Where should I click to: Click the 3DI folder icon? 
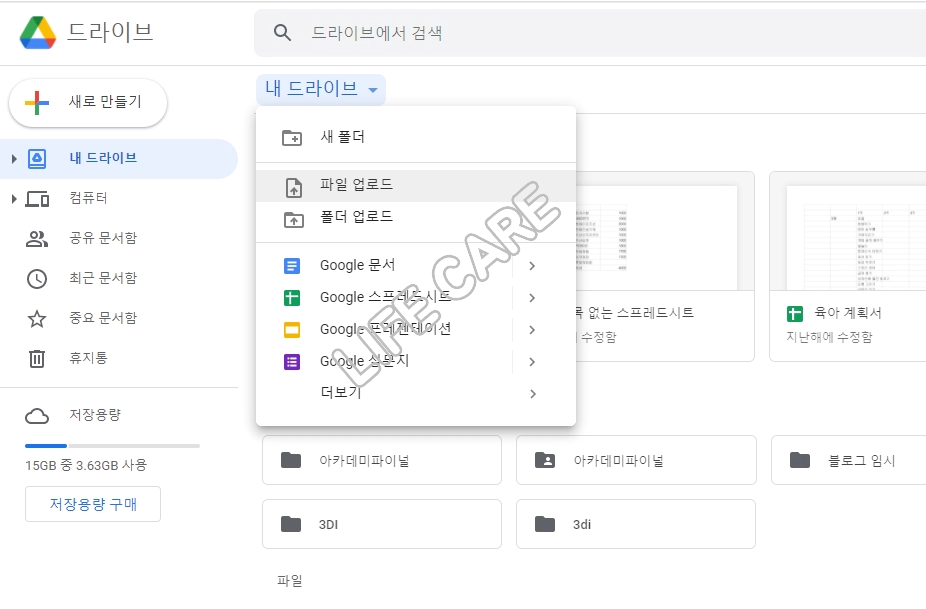tap(291, 524)
